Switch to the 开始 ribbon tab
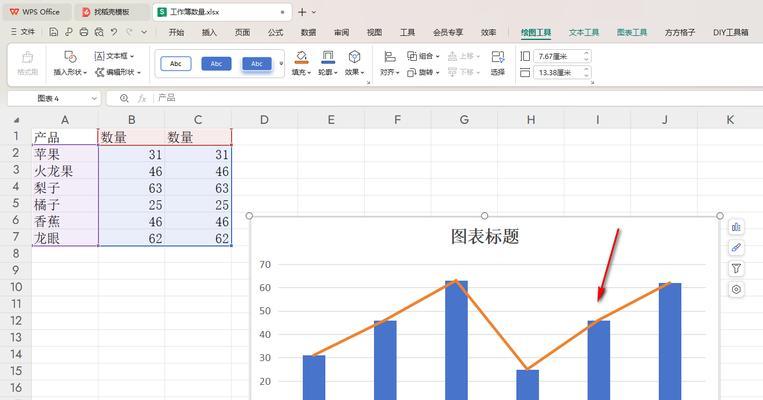 (x=176, y=32)
